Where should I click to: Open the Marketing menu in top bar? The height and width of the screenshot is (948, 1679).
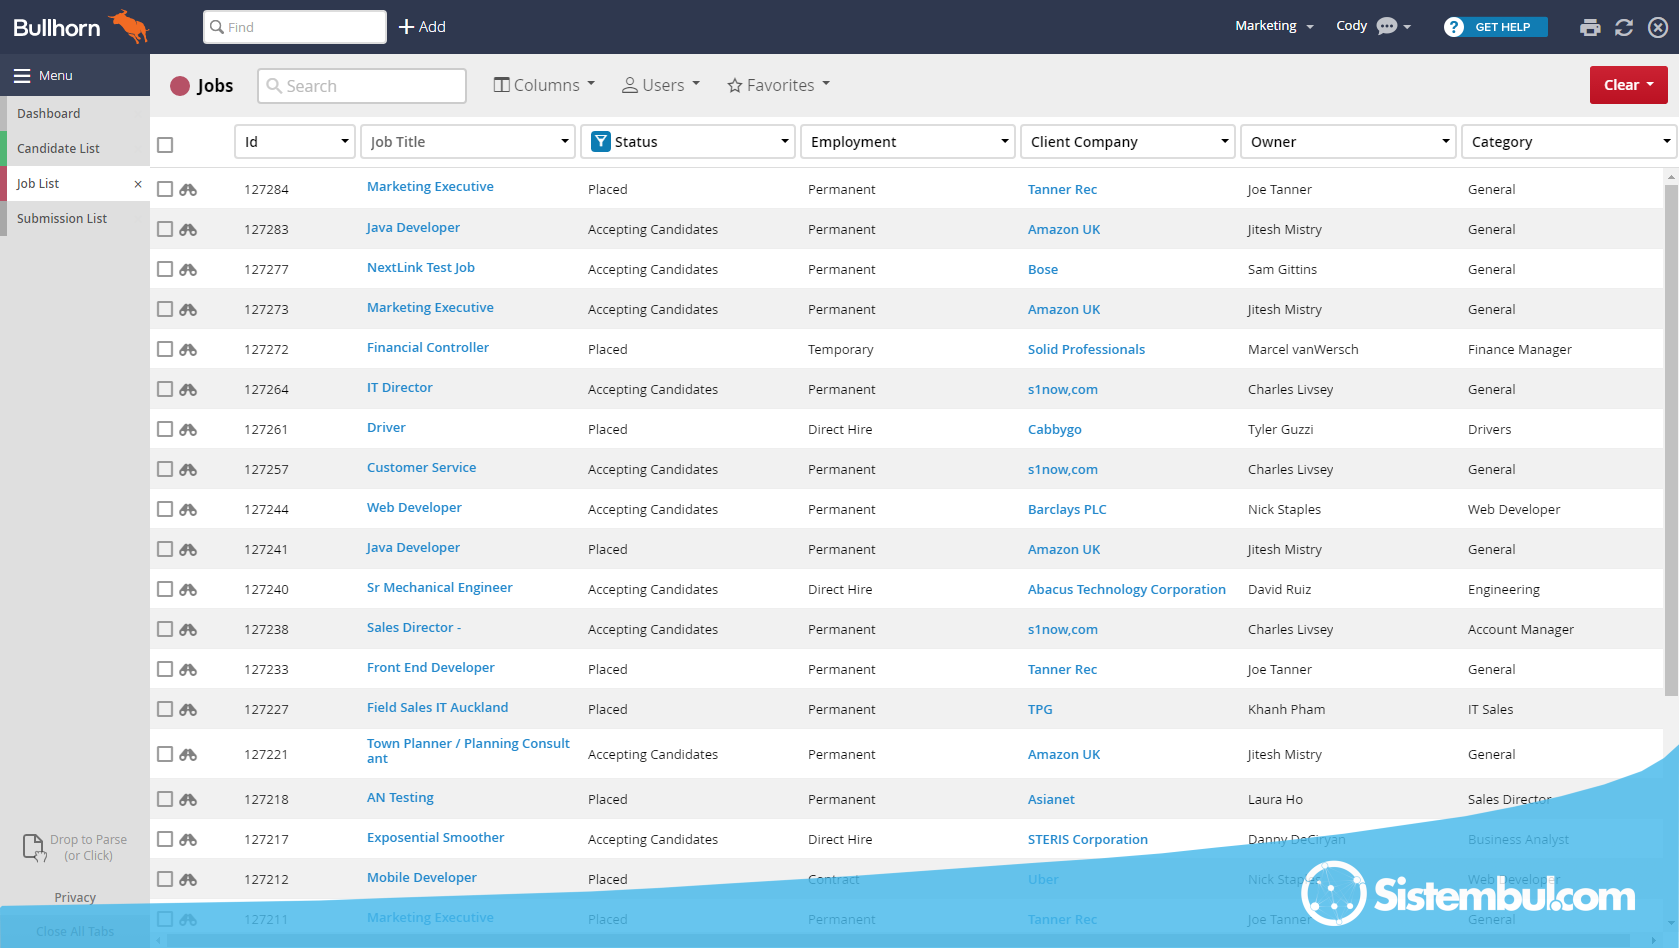[x=1274, y=26]
